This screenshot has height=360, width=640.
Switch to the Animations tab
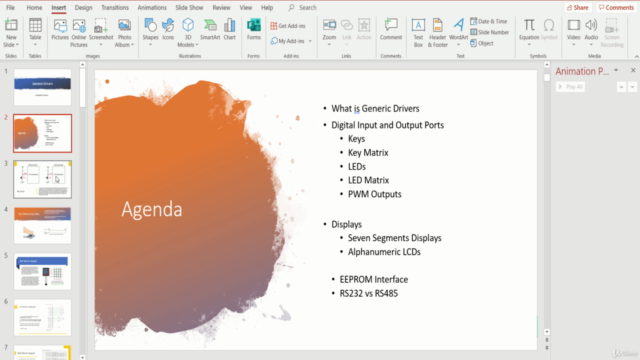(x=152, y=7)
